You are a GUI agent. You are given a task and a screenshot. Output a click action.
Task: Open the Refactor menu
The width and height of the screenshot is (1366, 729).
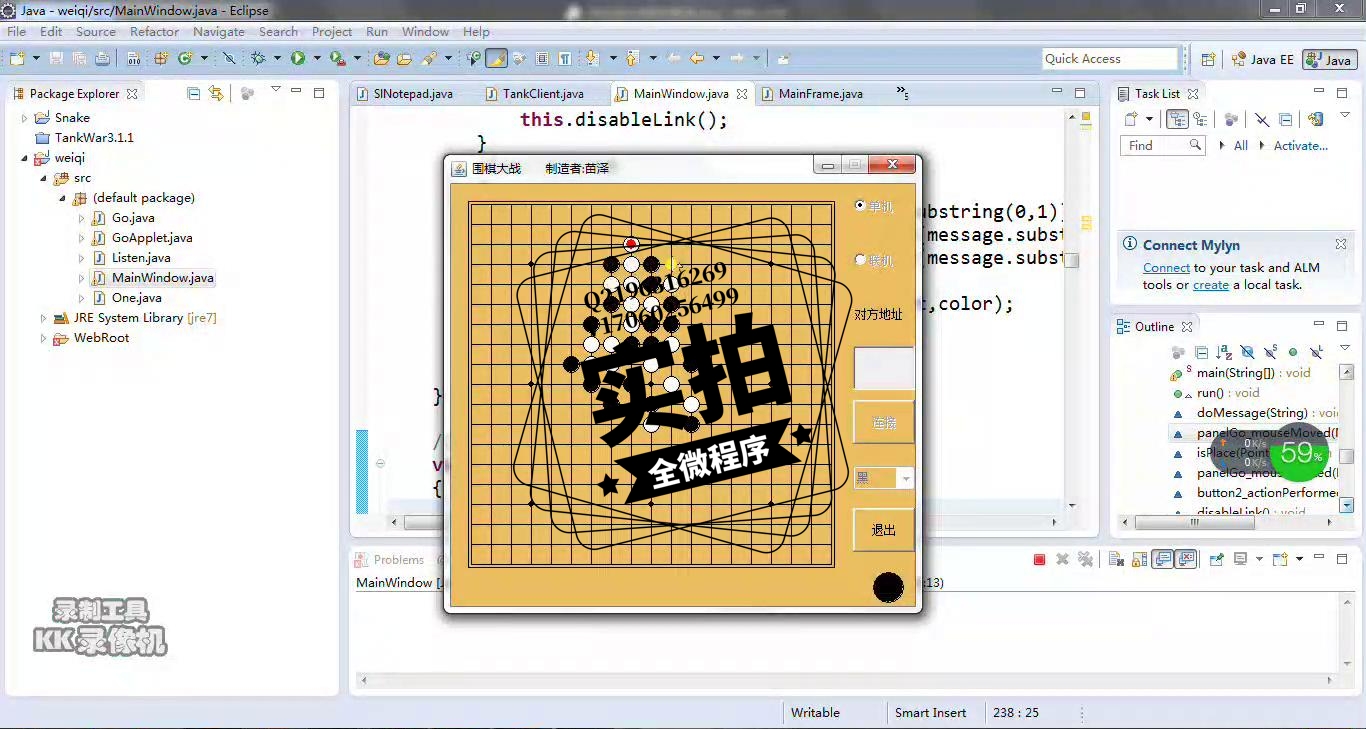point(154,32)
